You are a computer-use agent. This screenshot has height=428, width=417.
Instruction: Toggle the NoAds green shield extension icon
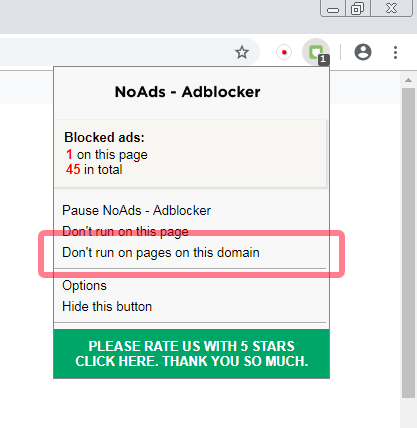pos(316,52)
